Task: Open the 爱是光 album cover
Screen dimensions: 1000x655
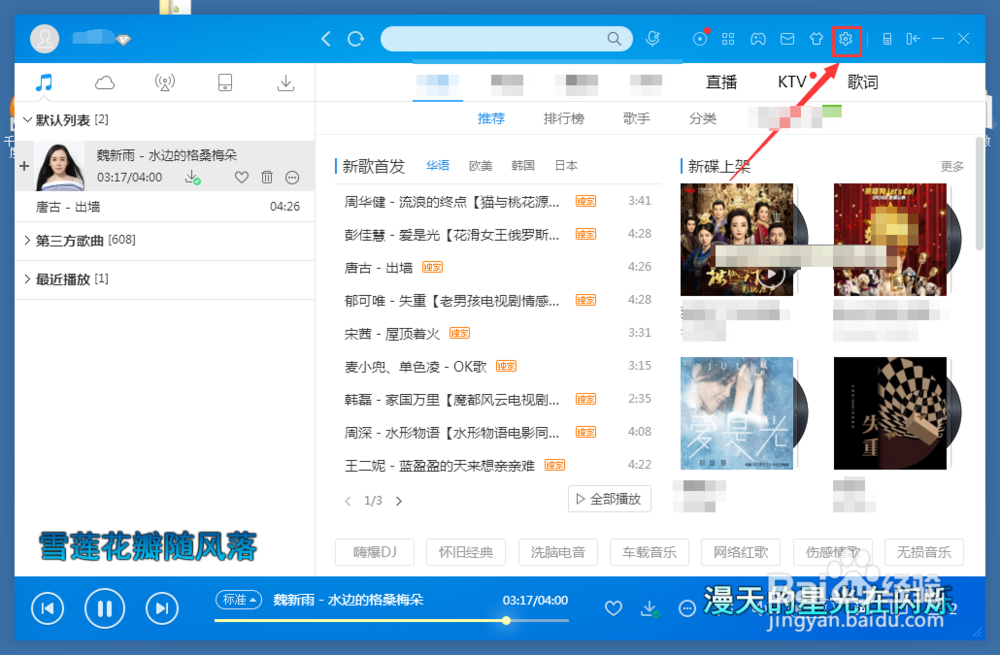Action: point(737,413)
